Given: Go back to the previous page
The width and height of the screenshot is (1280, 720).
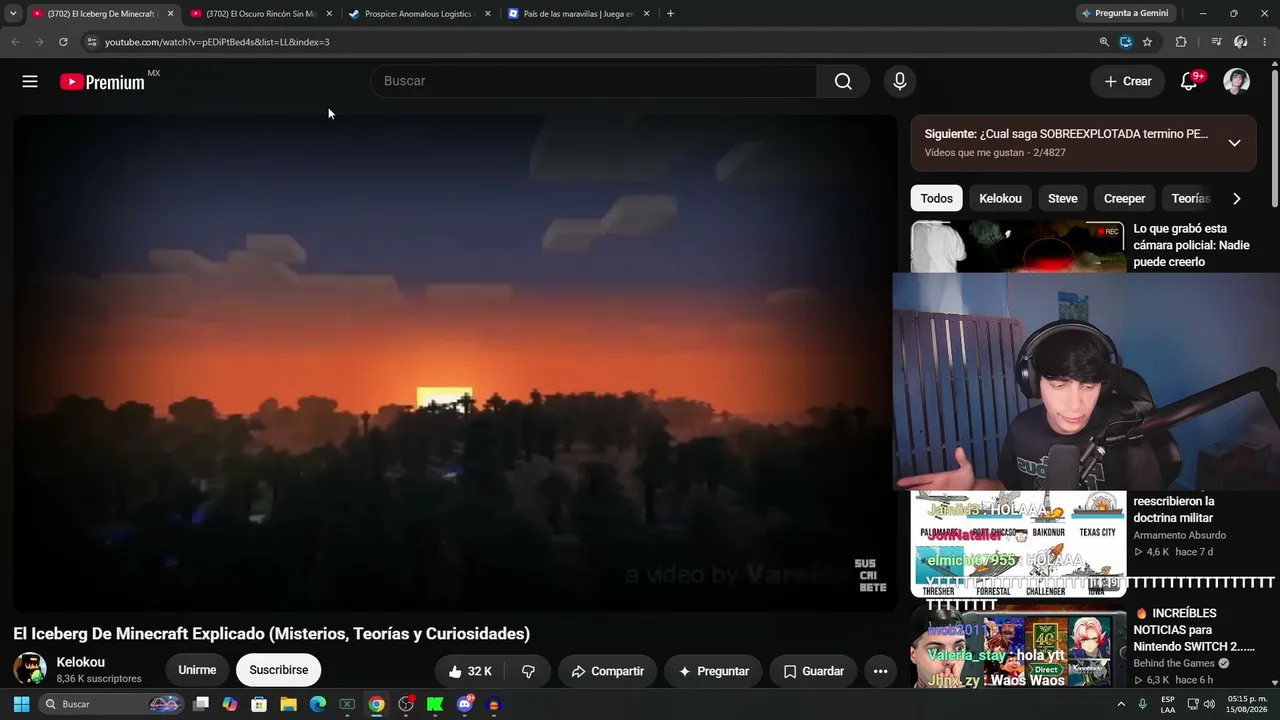Looking at the screenshot, I should tap(15, 42).
